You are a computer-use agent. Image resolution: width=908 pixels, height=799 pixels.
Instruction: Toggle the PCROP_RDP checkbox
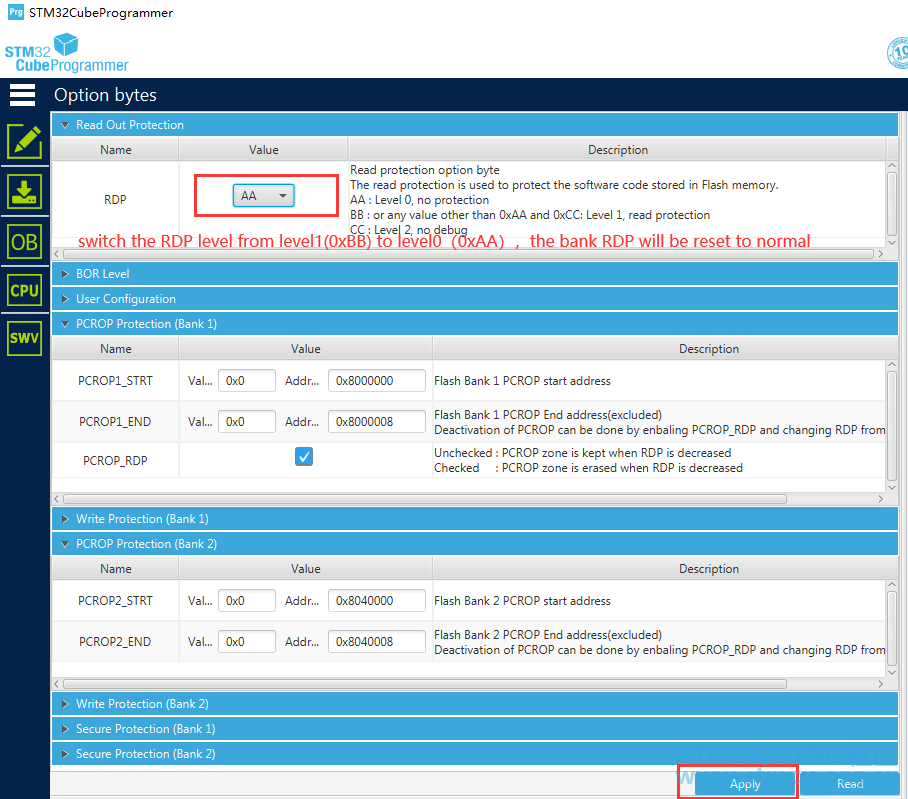click(x=304, y=457)
